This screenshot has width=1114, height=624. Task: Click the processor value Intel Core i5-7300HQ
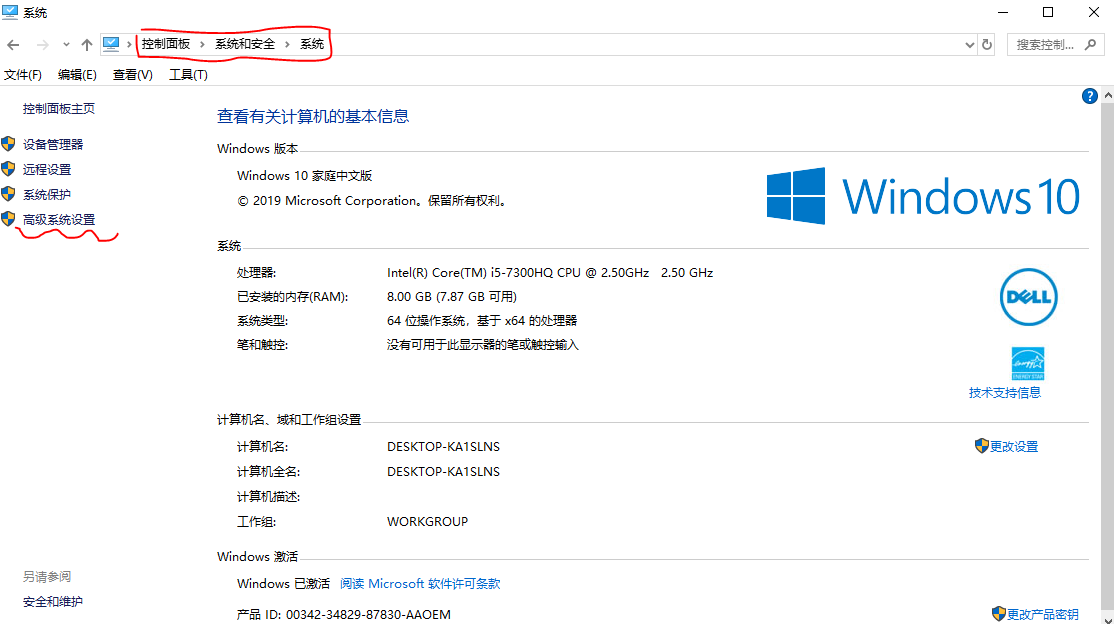coord(550,272)
